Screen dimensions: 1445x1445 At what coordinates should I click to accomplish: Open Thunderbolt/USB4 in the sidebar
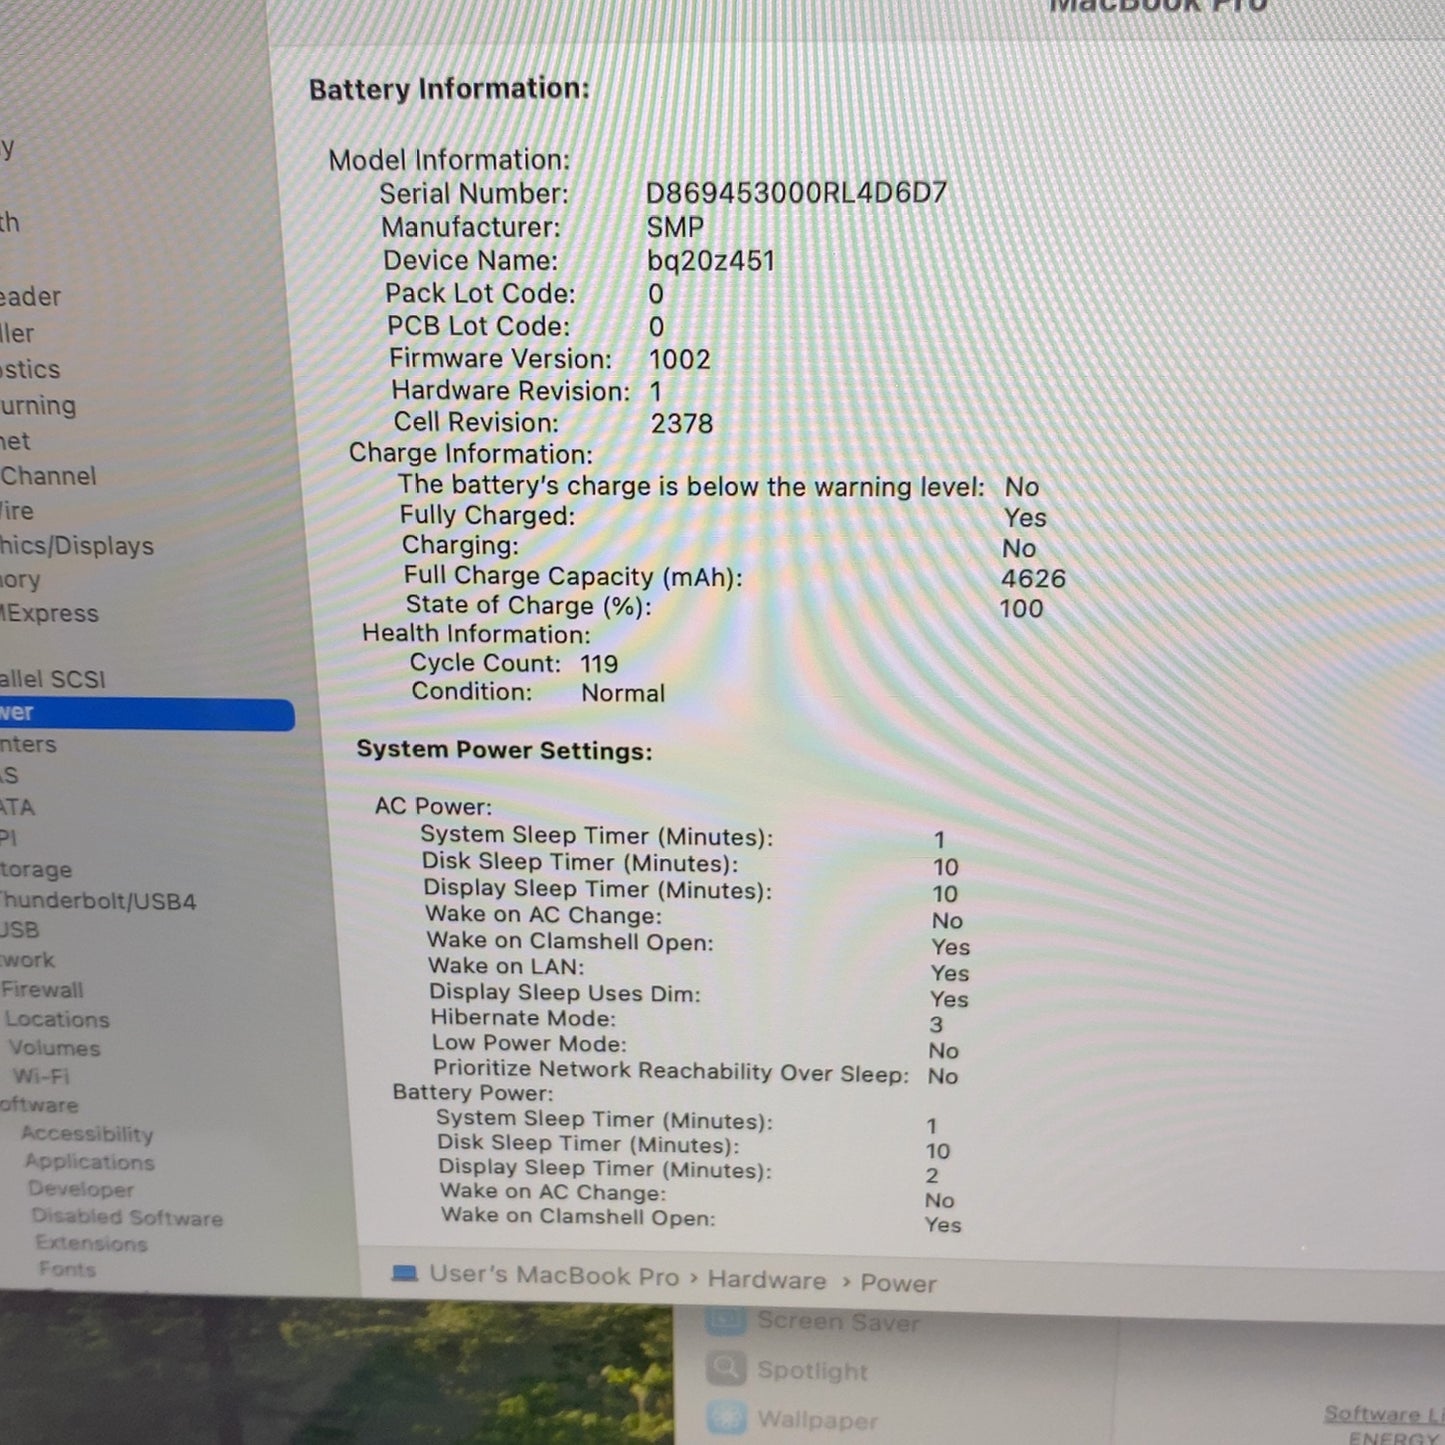pyautogui.click(x=98, y=901)
